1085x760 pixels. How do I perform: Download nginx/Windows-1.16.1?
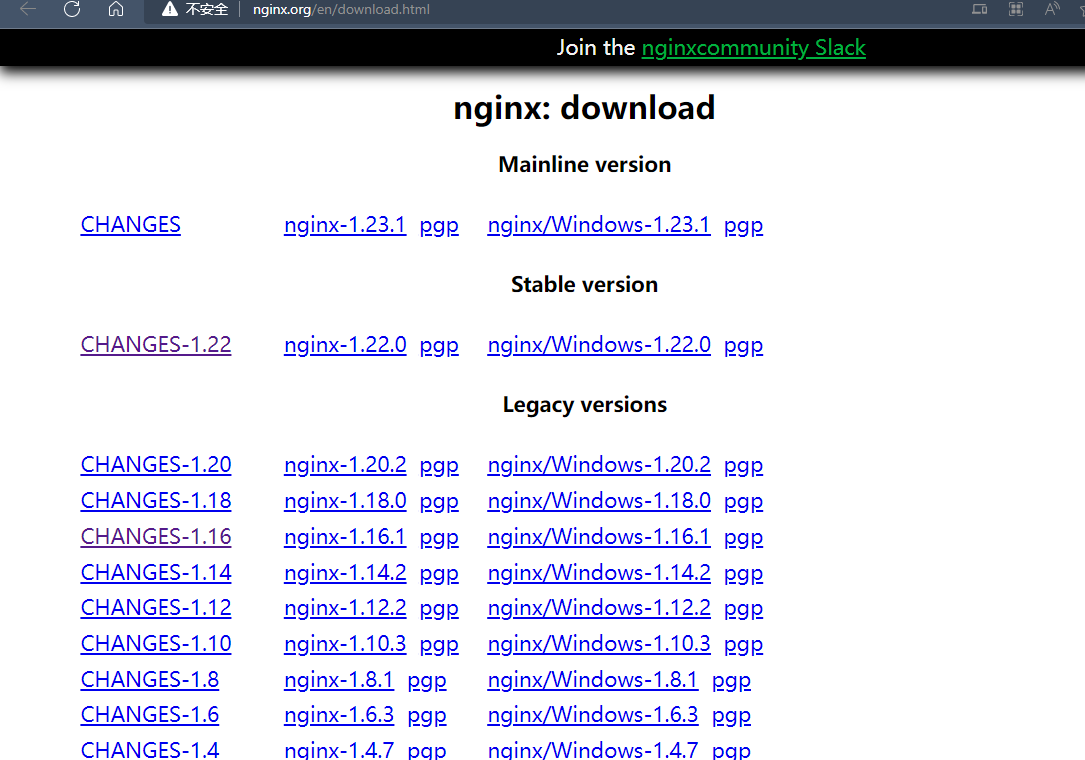point(599,536)
